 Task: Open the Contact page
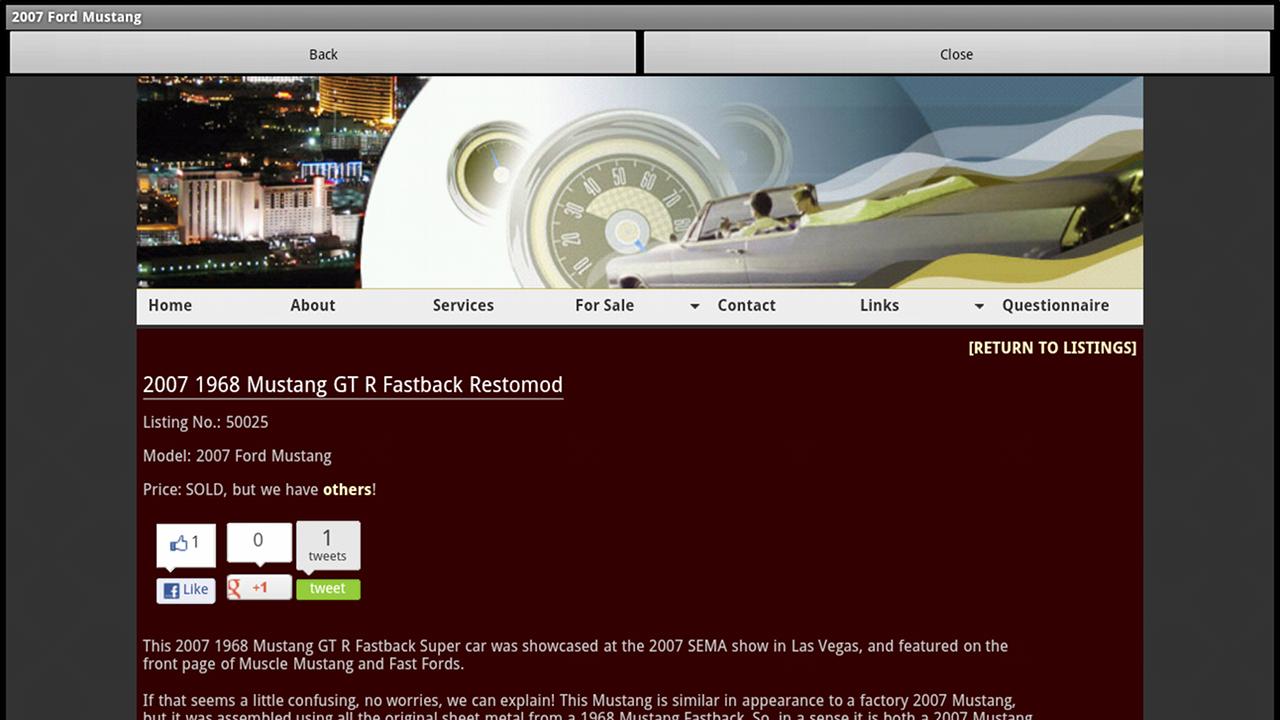[x=746, y=306]
